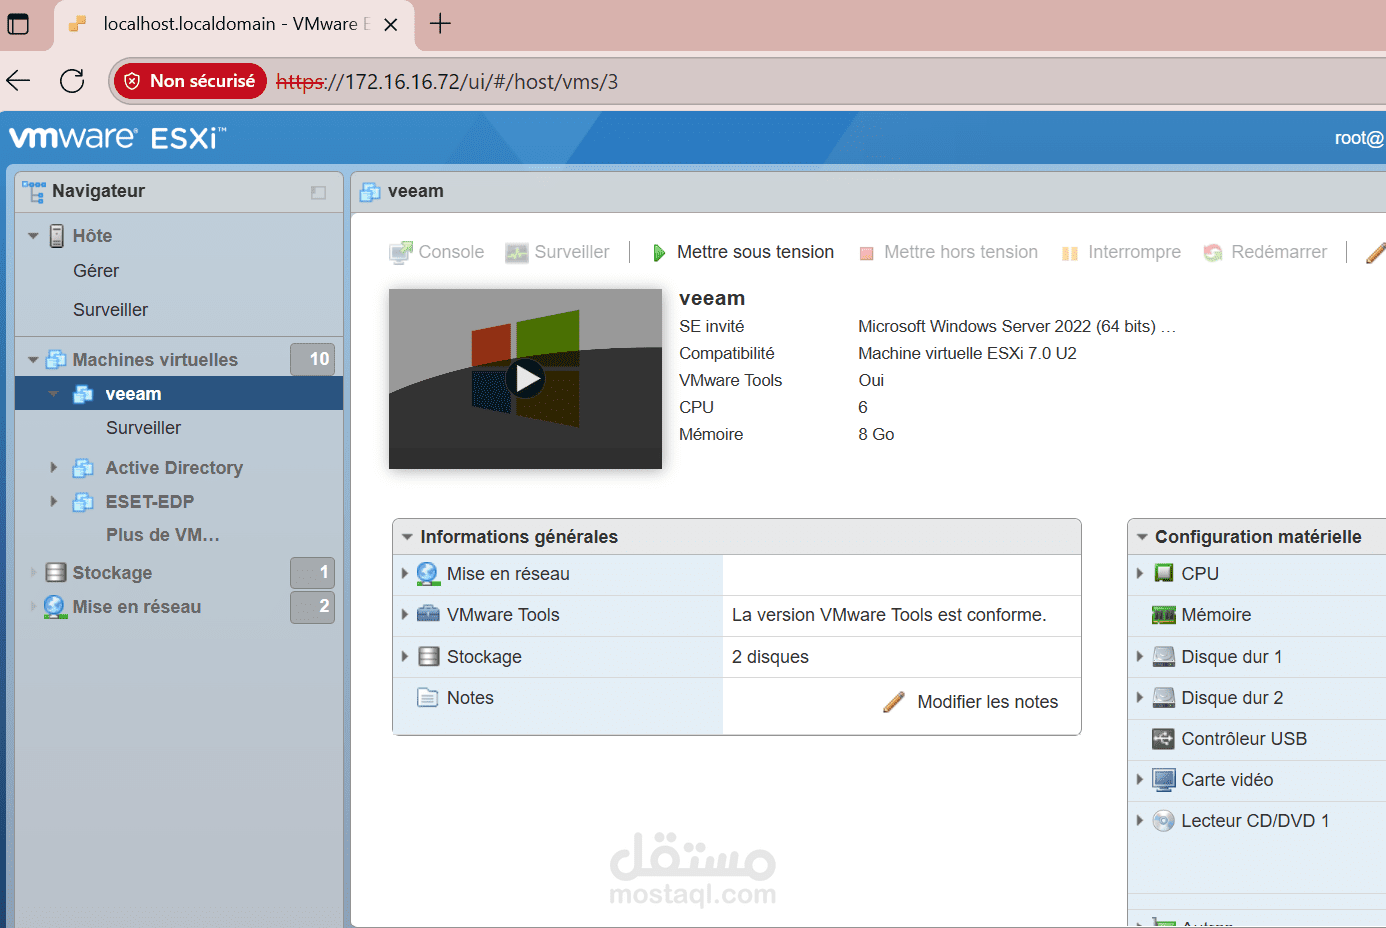Viewport: 1386px width, 928px height.
Task: Click the browser back arrow
Action: point(19,81)
